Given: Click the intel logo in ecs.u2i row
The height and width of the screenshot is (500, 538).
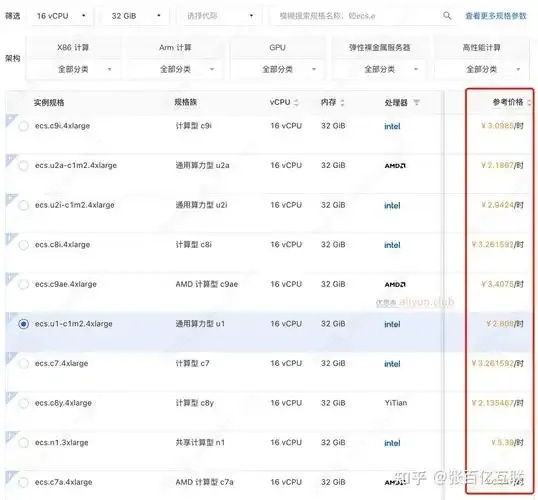Looking at the screenshot, I should pyautogui.click(x=392, y=206).
